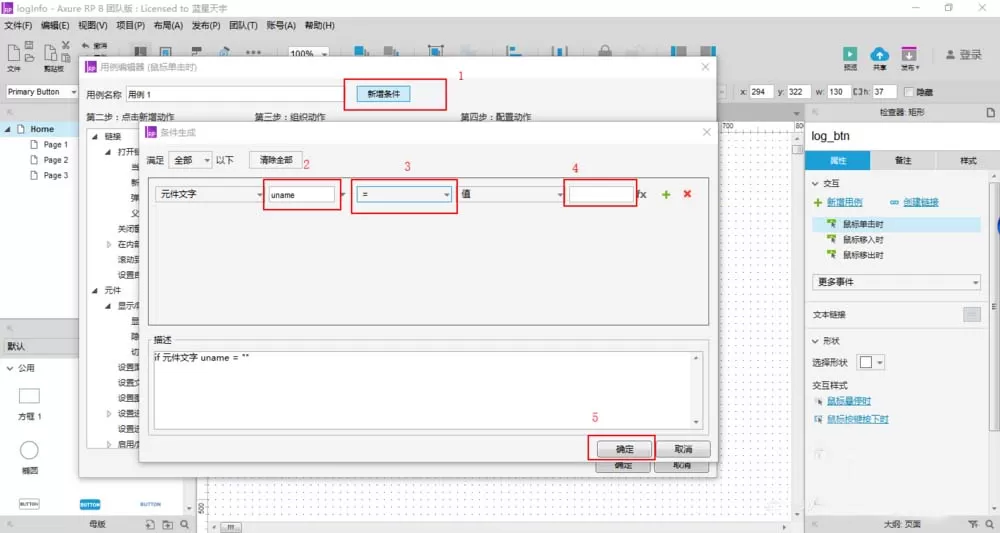Click the add folder icon in 母版 panel
Viewport: 1000px width, 533px height.
pos(167,524)
